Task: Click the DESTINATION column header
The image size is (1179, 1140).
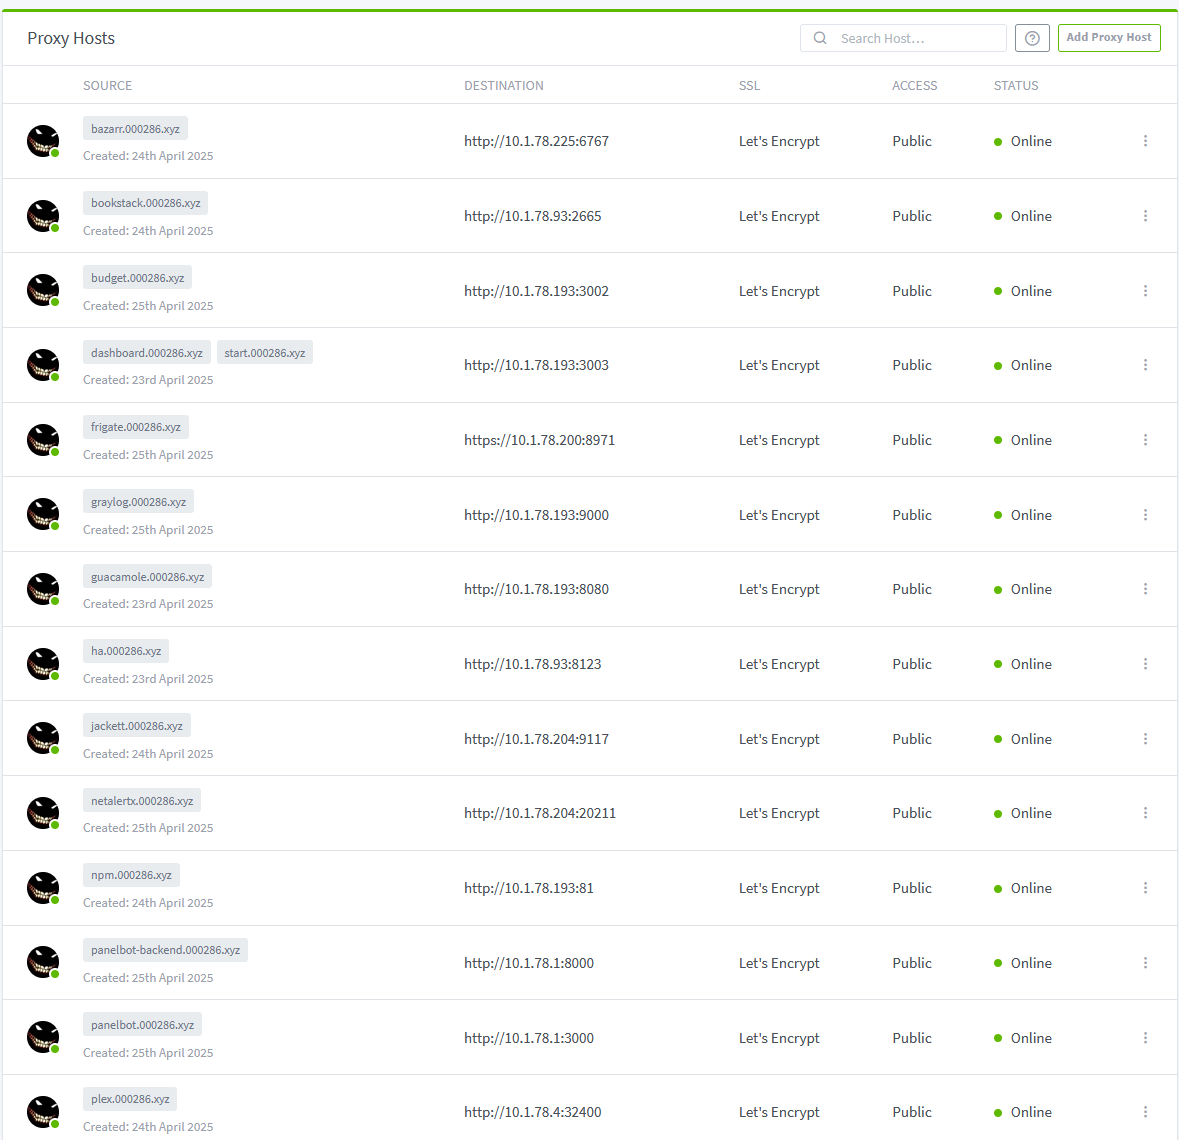Action: click(x=504, y=86)
